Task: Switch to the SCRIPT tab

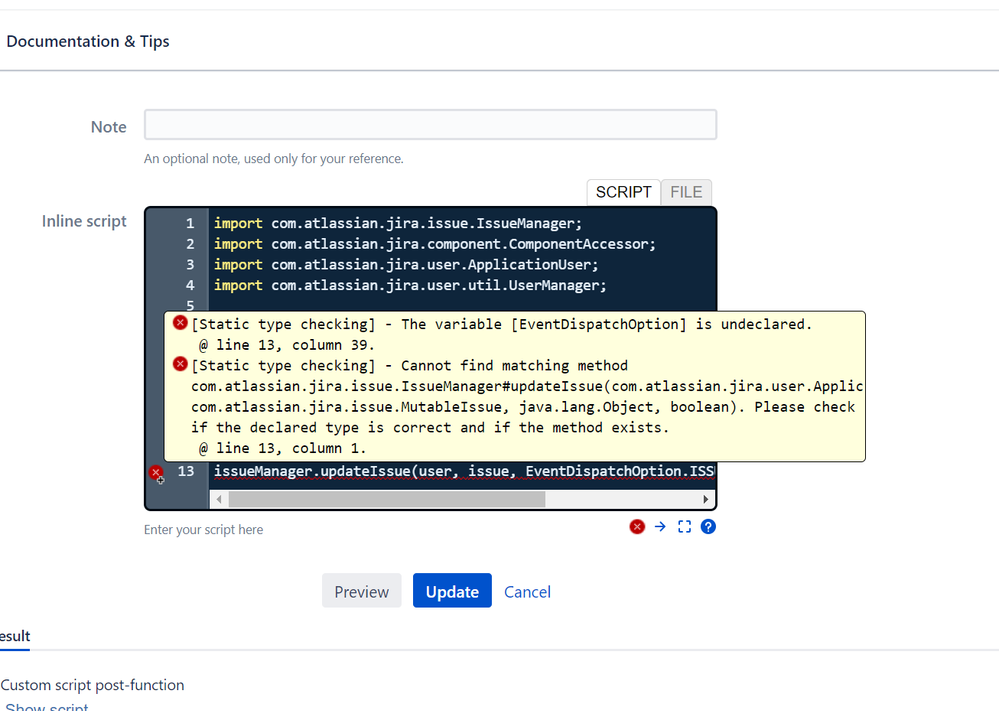Action: pos(623,192)
